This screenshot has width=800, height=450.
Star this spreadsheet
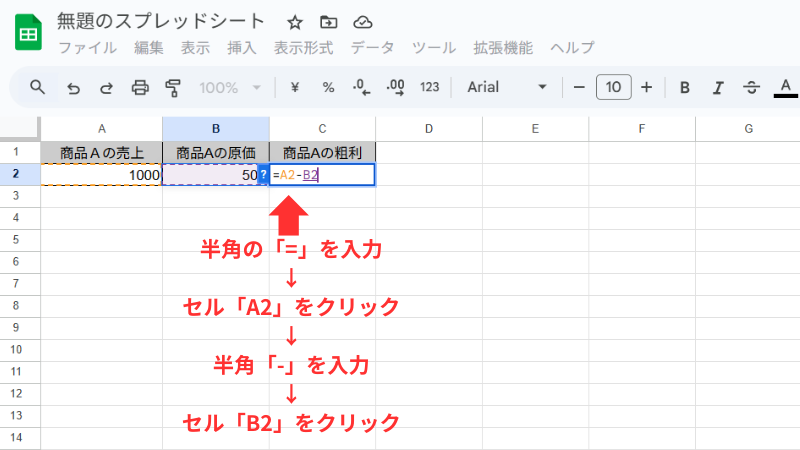(295, 22)
